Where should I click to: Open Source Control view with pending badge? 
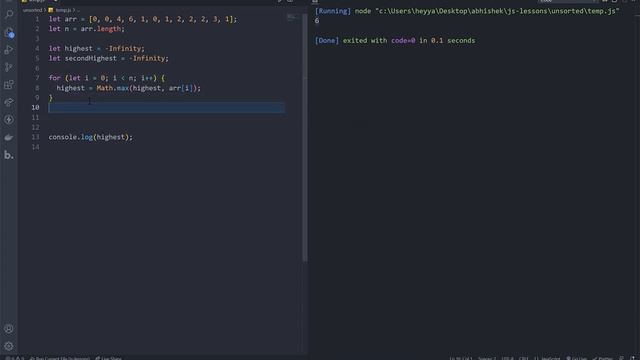(x=9, y=33)
